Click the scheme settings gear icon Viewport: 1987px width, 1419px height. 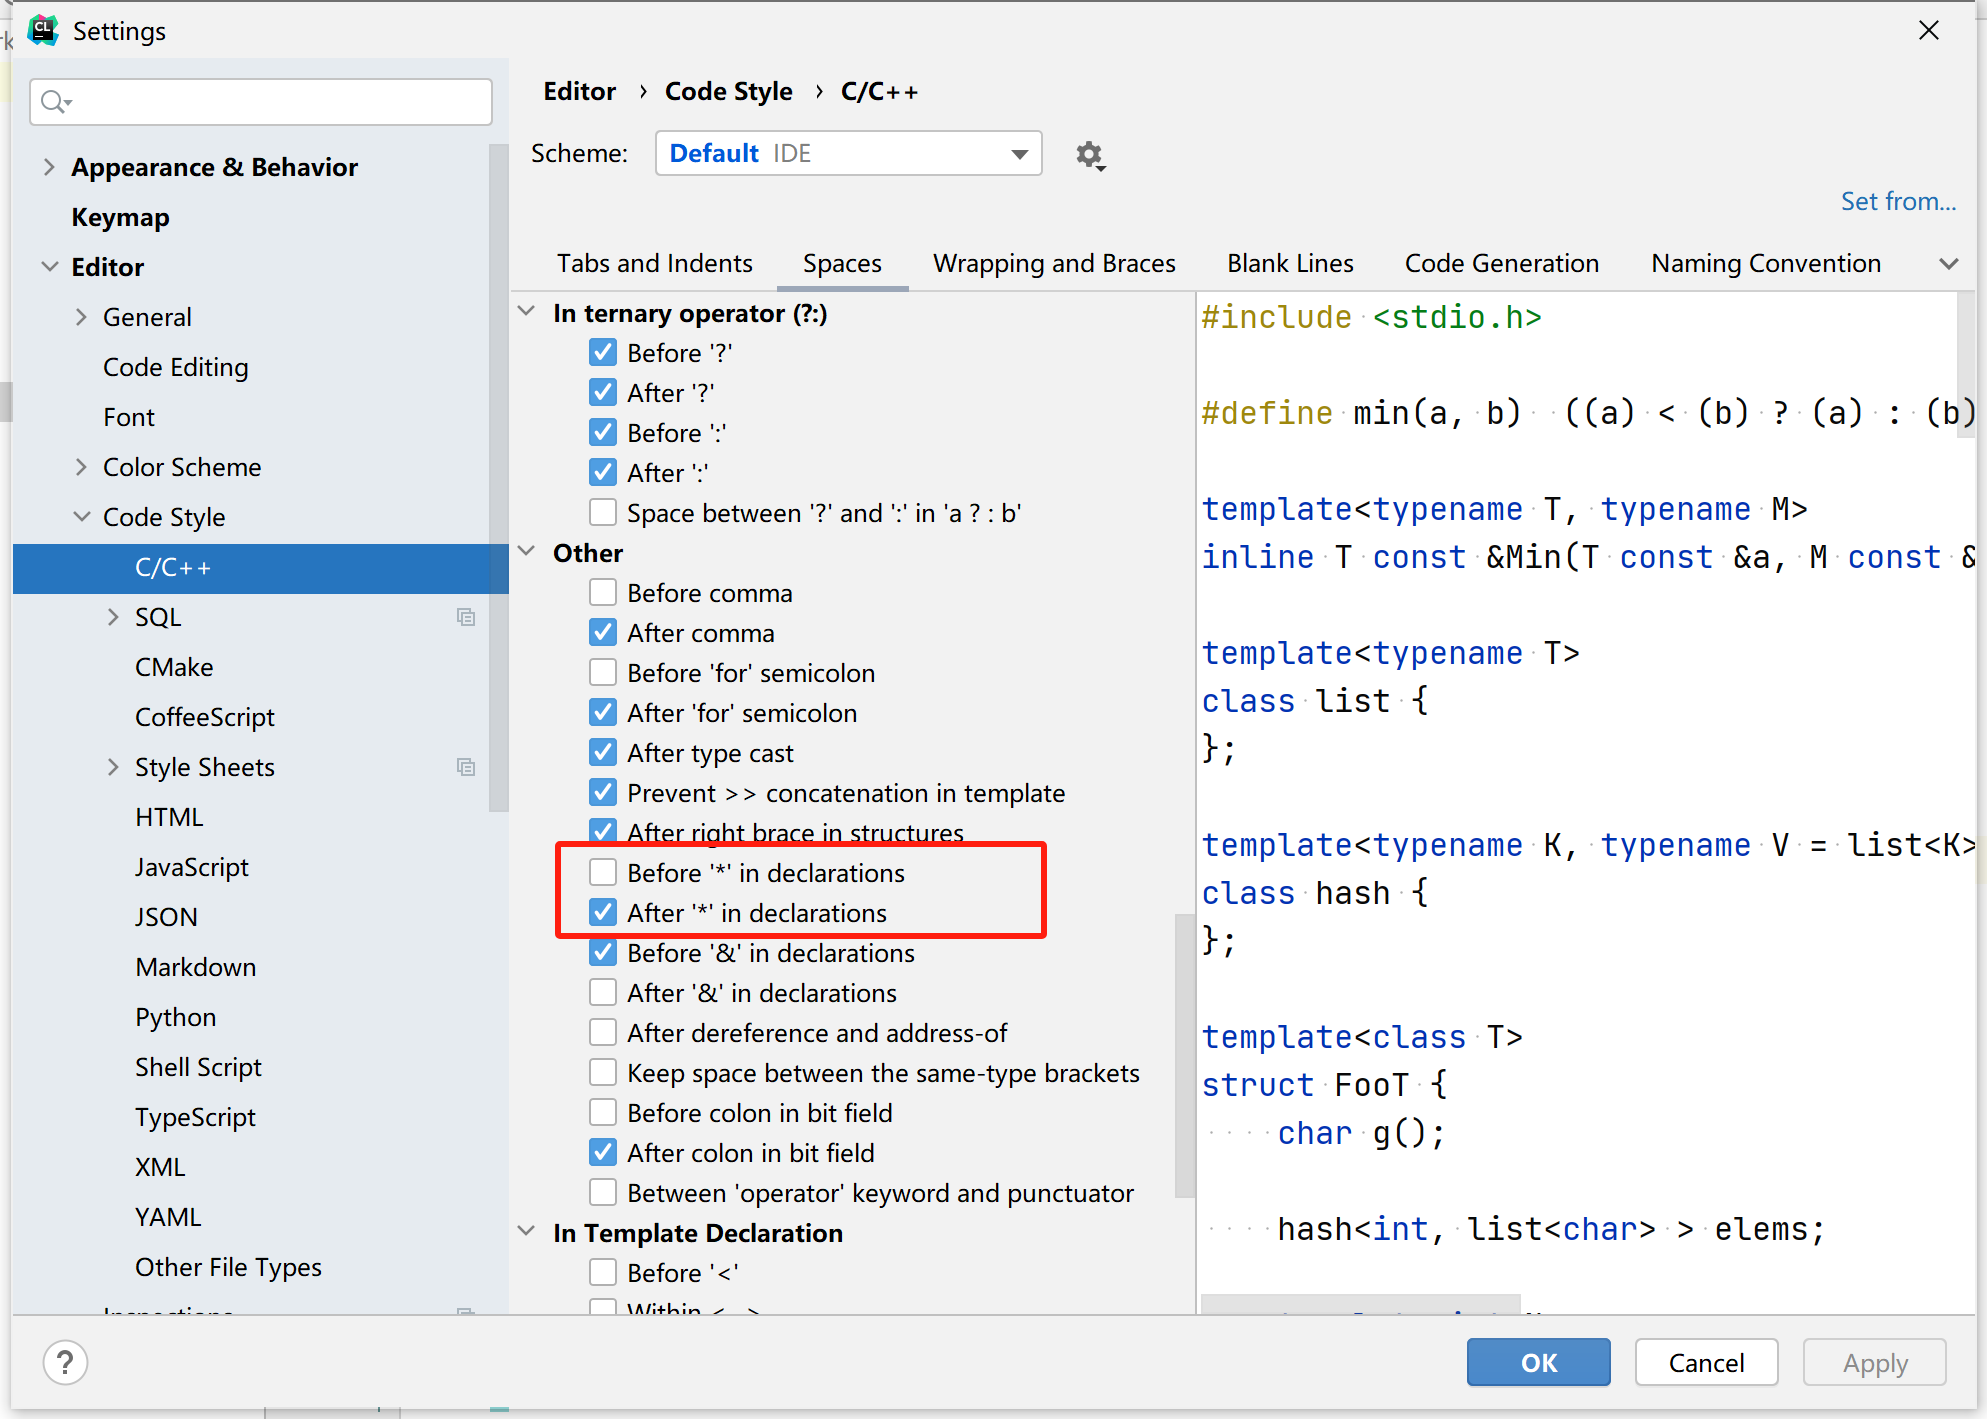[x=1089, y=155]
